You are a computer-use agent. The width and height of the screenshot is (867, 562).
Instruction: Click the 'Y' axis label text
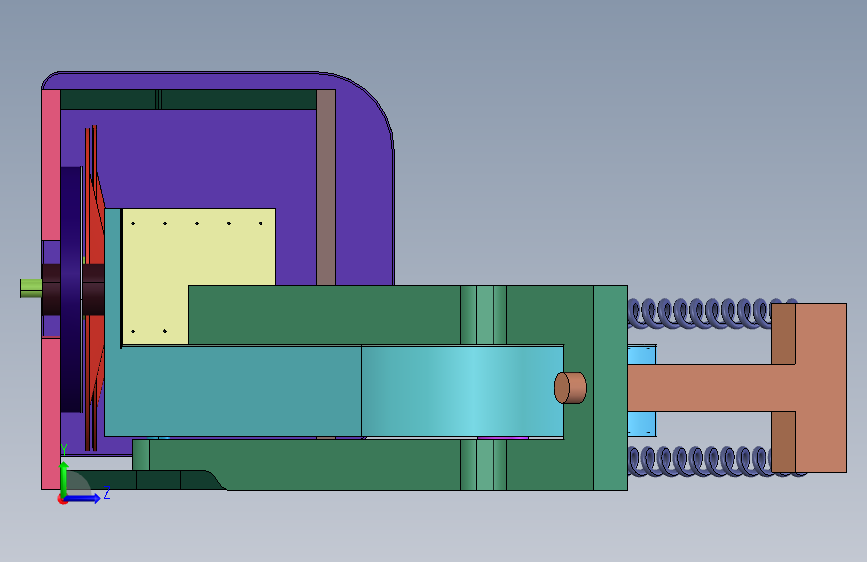pos(64,450)
